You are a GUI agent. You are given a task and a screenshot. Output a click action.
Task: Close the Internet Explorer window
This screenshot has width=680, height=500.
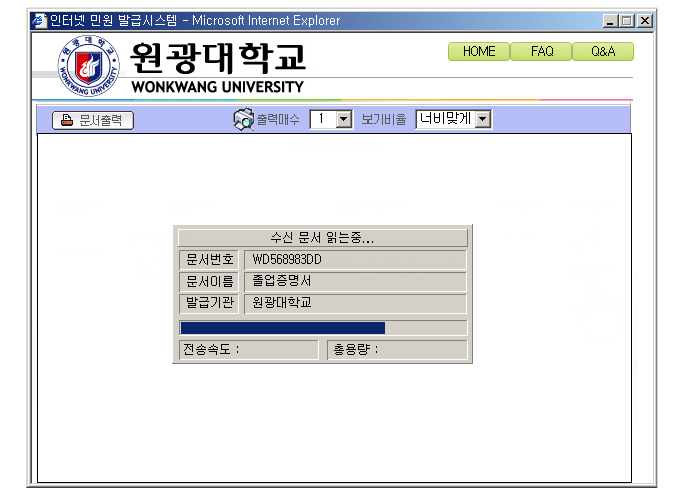click(x=645, y=21)
